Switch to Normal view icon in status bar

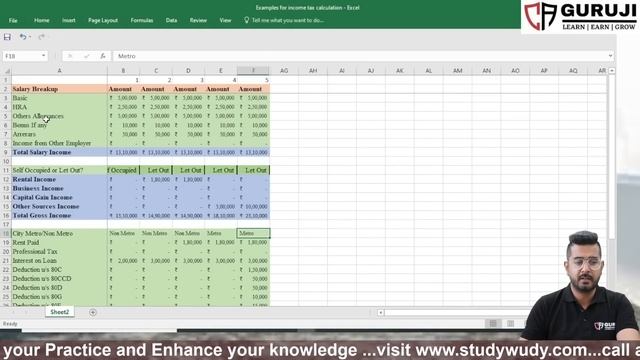(x=493, y=324)
